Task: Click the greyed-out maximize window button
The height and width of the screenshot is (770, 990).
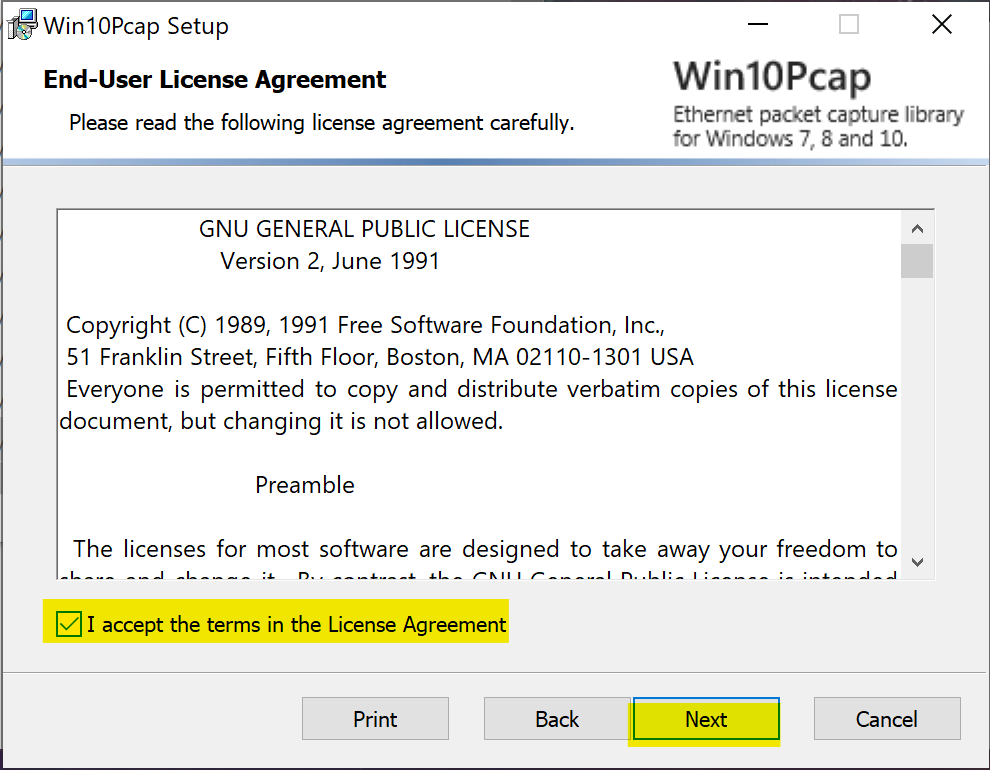Action: tap(849, 25)
